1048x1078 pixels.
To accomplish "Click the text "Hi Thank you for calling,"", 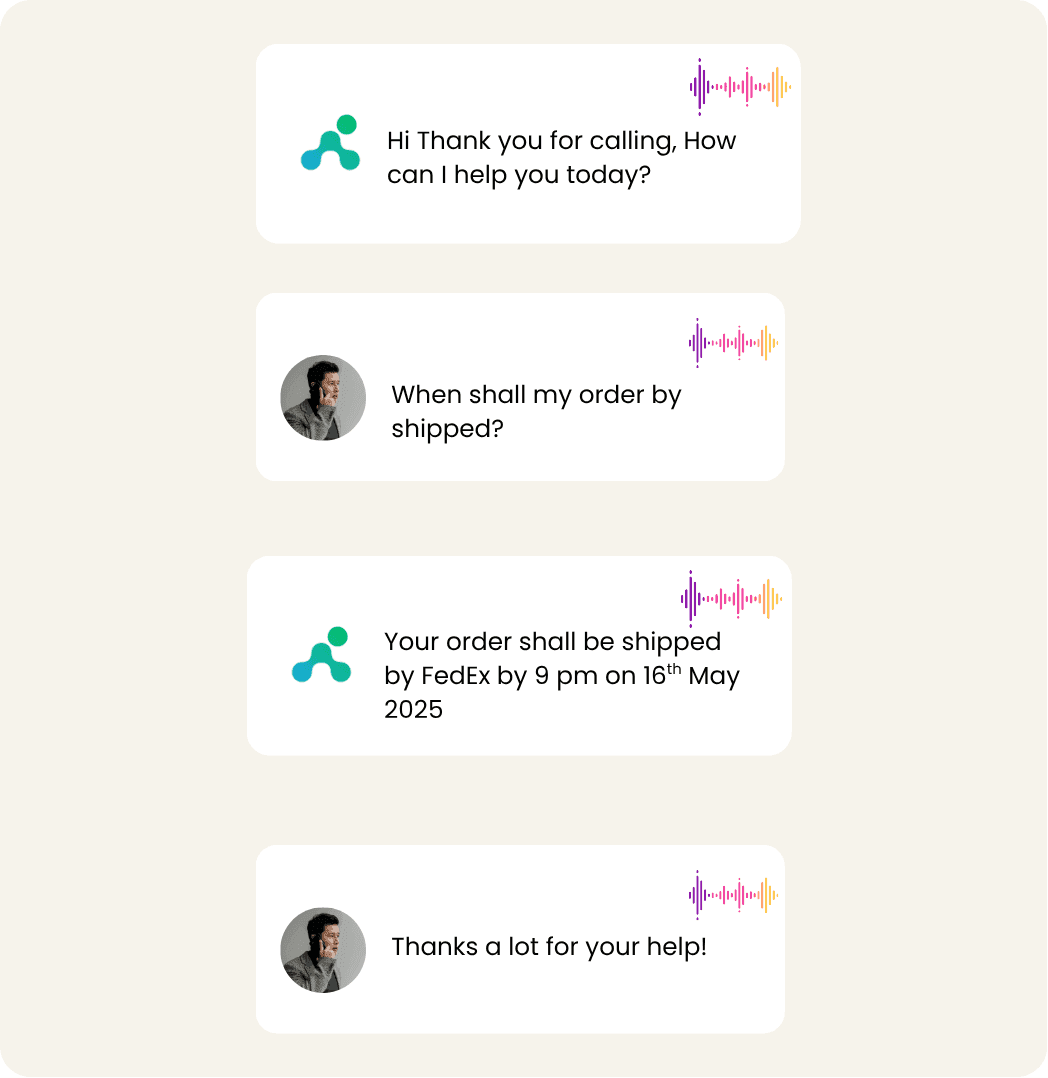I will (x=532, y=141).
